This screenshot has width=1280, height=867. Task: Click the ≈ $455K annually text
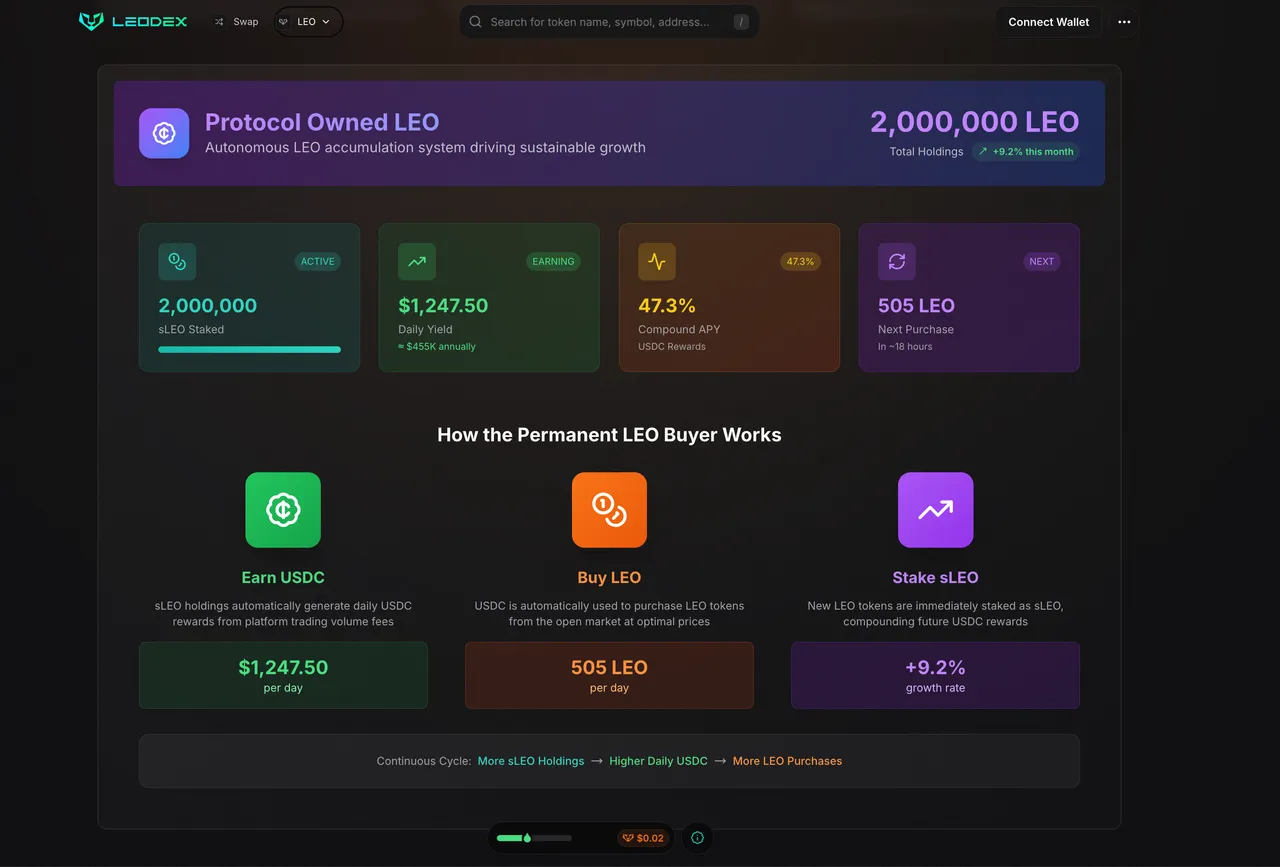pos(437,346)
